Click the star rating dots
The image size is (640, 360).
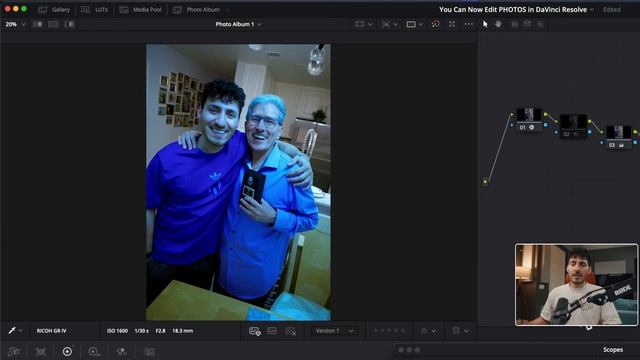point(389,331)
